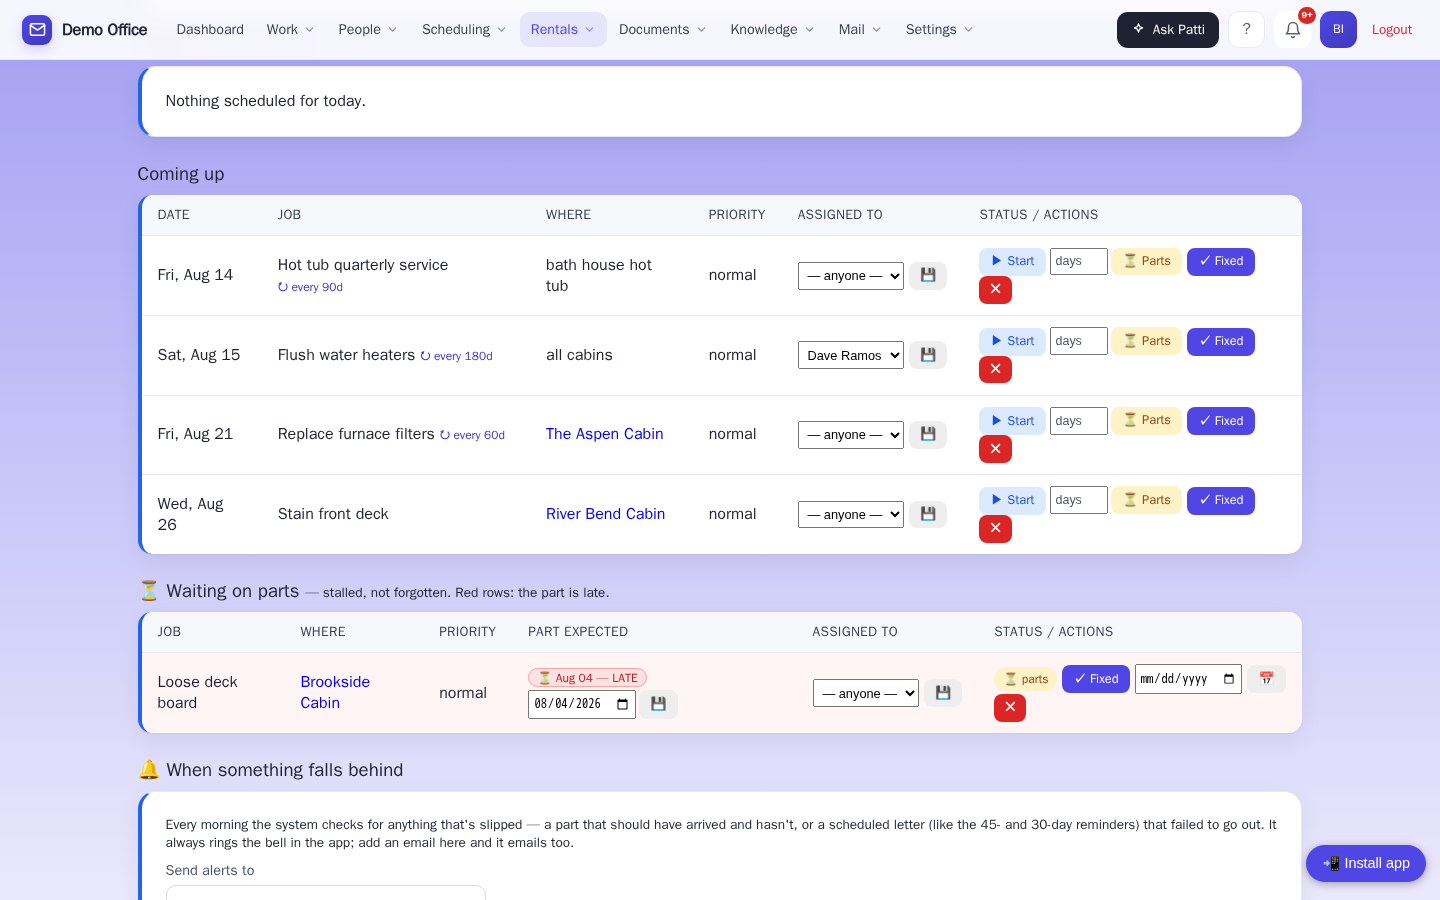Viewport: 1440px width, 900px height.
Task: Click the parts status badge for Loose deck board
Action: tap(1026, 679)
